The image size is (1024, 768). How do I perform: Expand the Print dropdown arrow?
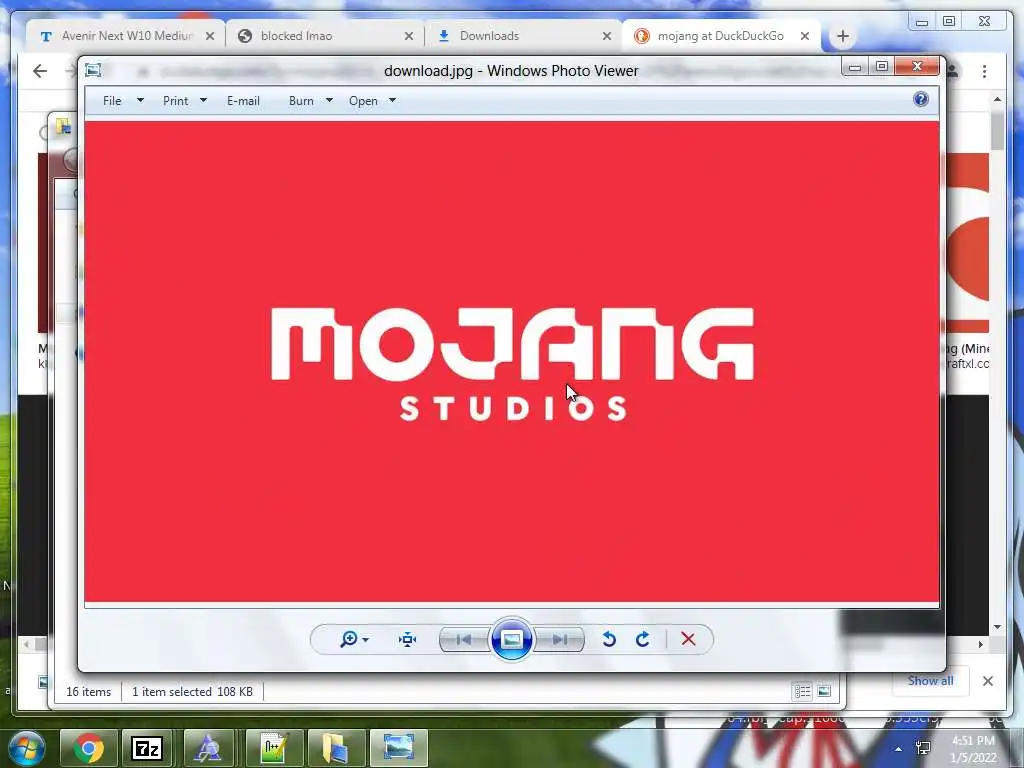203,100
